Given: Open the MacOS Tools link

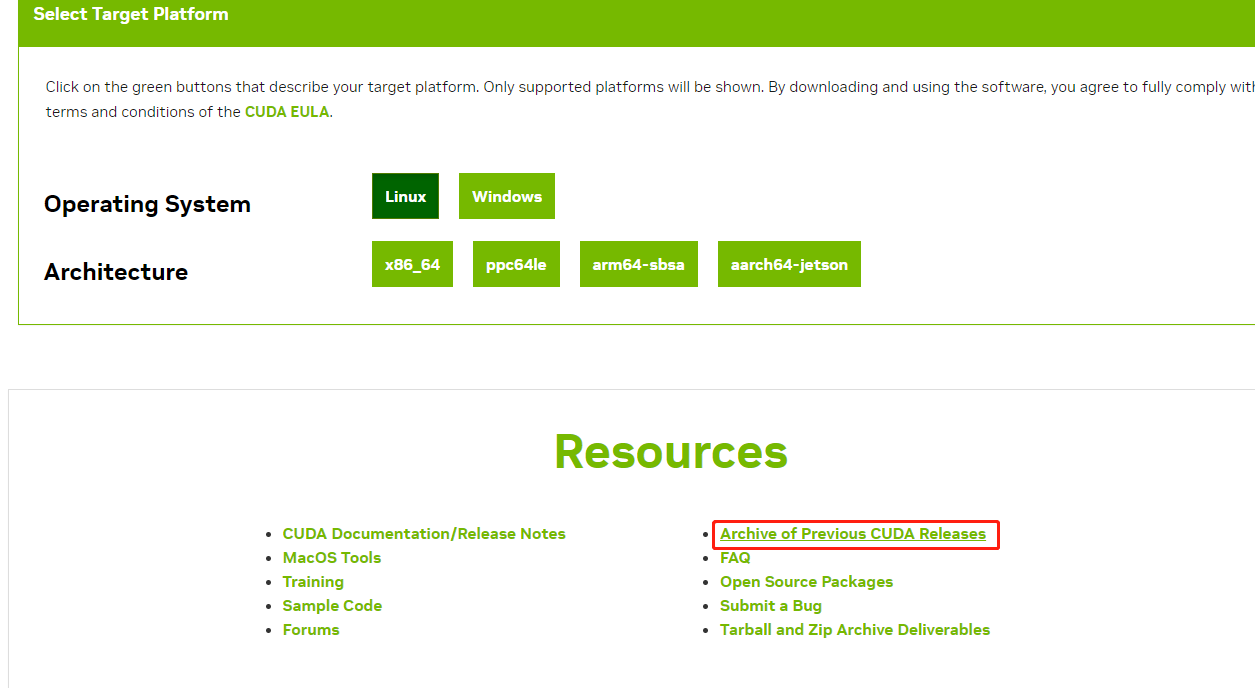Looking at the screenshot, I should click(x=332, y=558).
